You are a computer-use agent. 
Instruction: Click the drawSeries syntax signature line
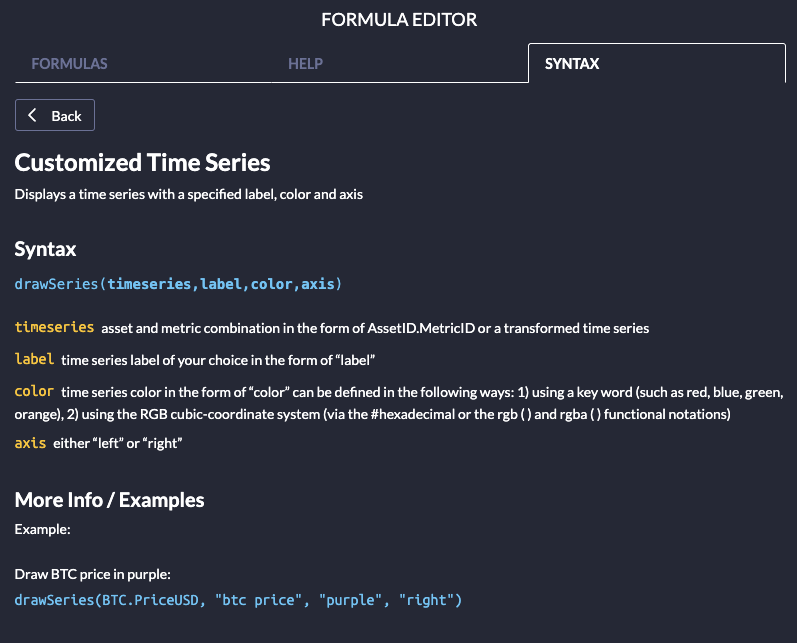point(178,285)
